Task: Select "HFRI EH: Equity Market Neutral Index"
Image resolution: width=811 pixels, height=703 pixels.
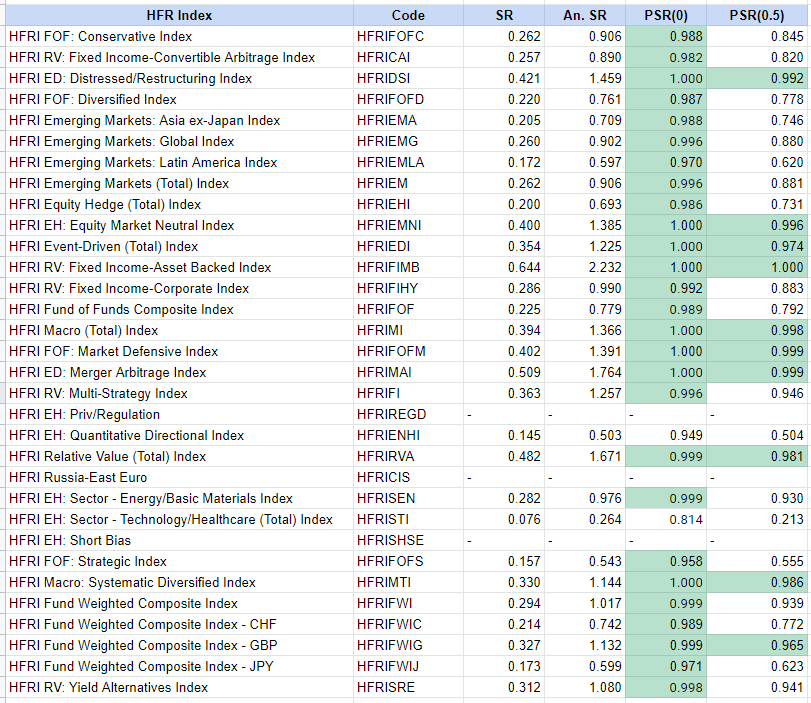Action: [x=179, y=226]
